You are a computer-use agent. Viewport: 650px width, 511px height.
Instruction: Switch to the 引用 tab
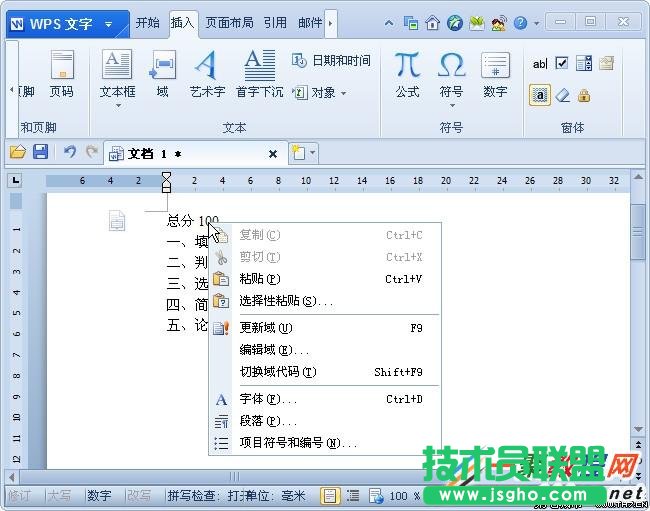(275, 23)
